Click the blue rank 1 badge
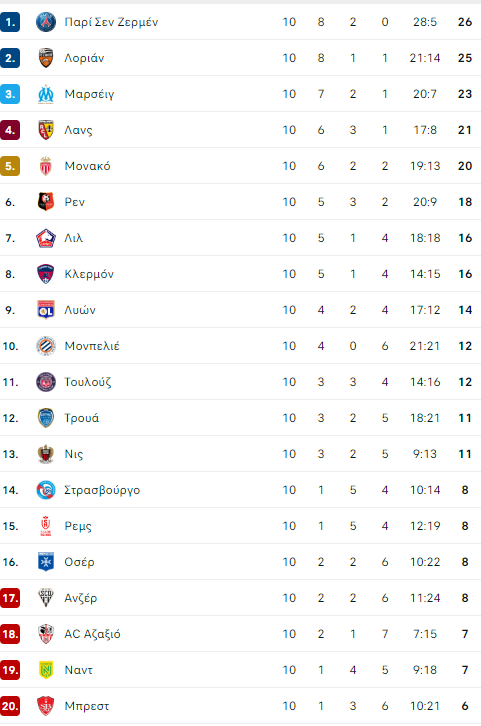The width and height of the screenshot is (481, 726). (10, 22)
